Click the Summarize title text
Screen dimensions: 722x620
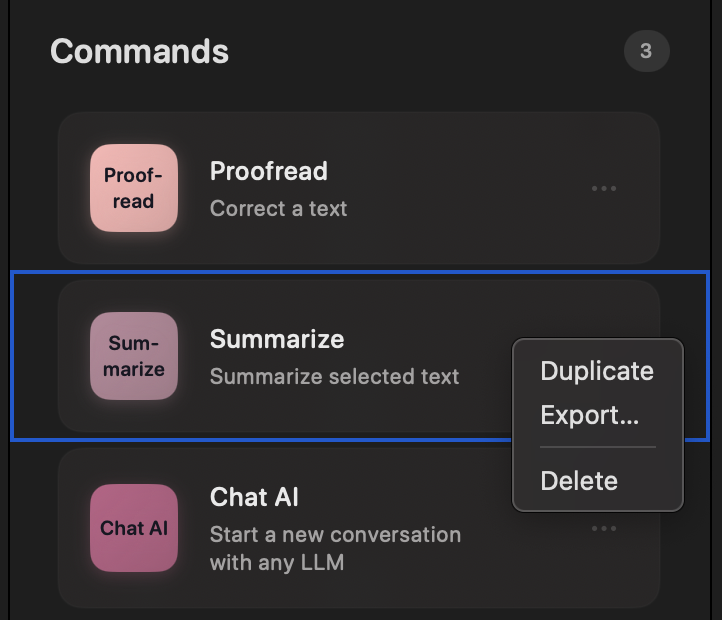[276, 339]
